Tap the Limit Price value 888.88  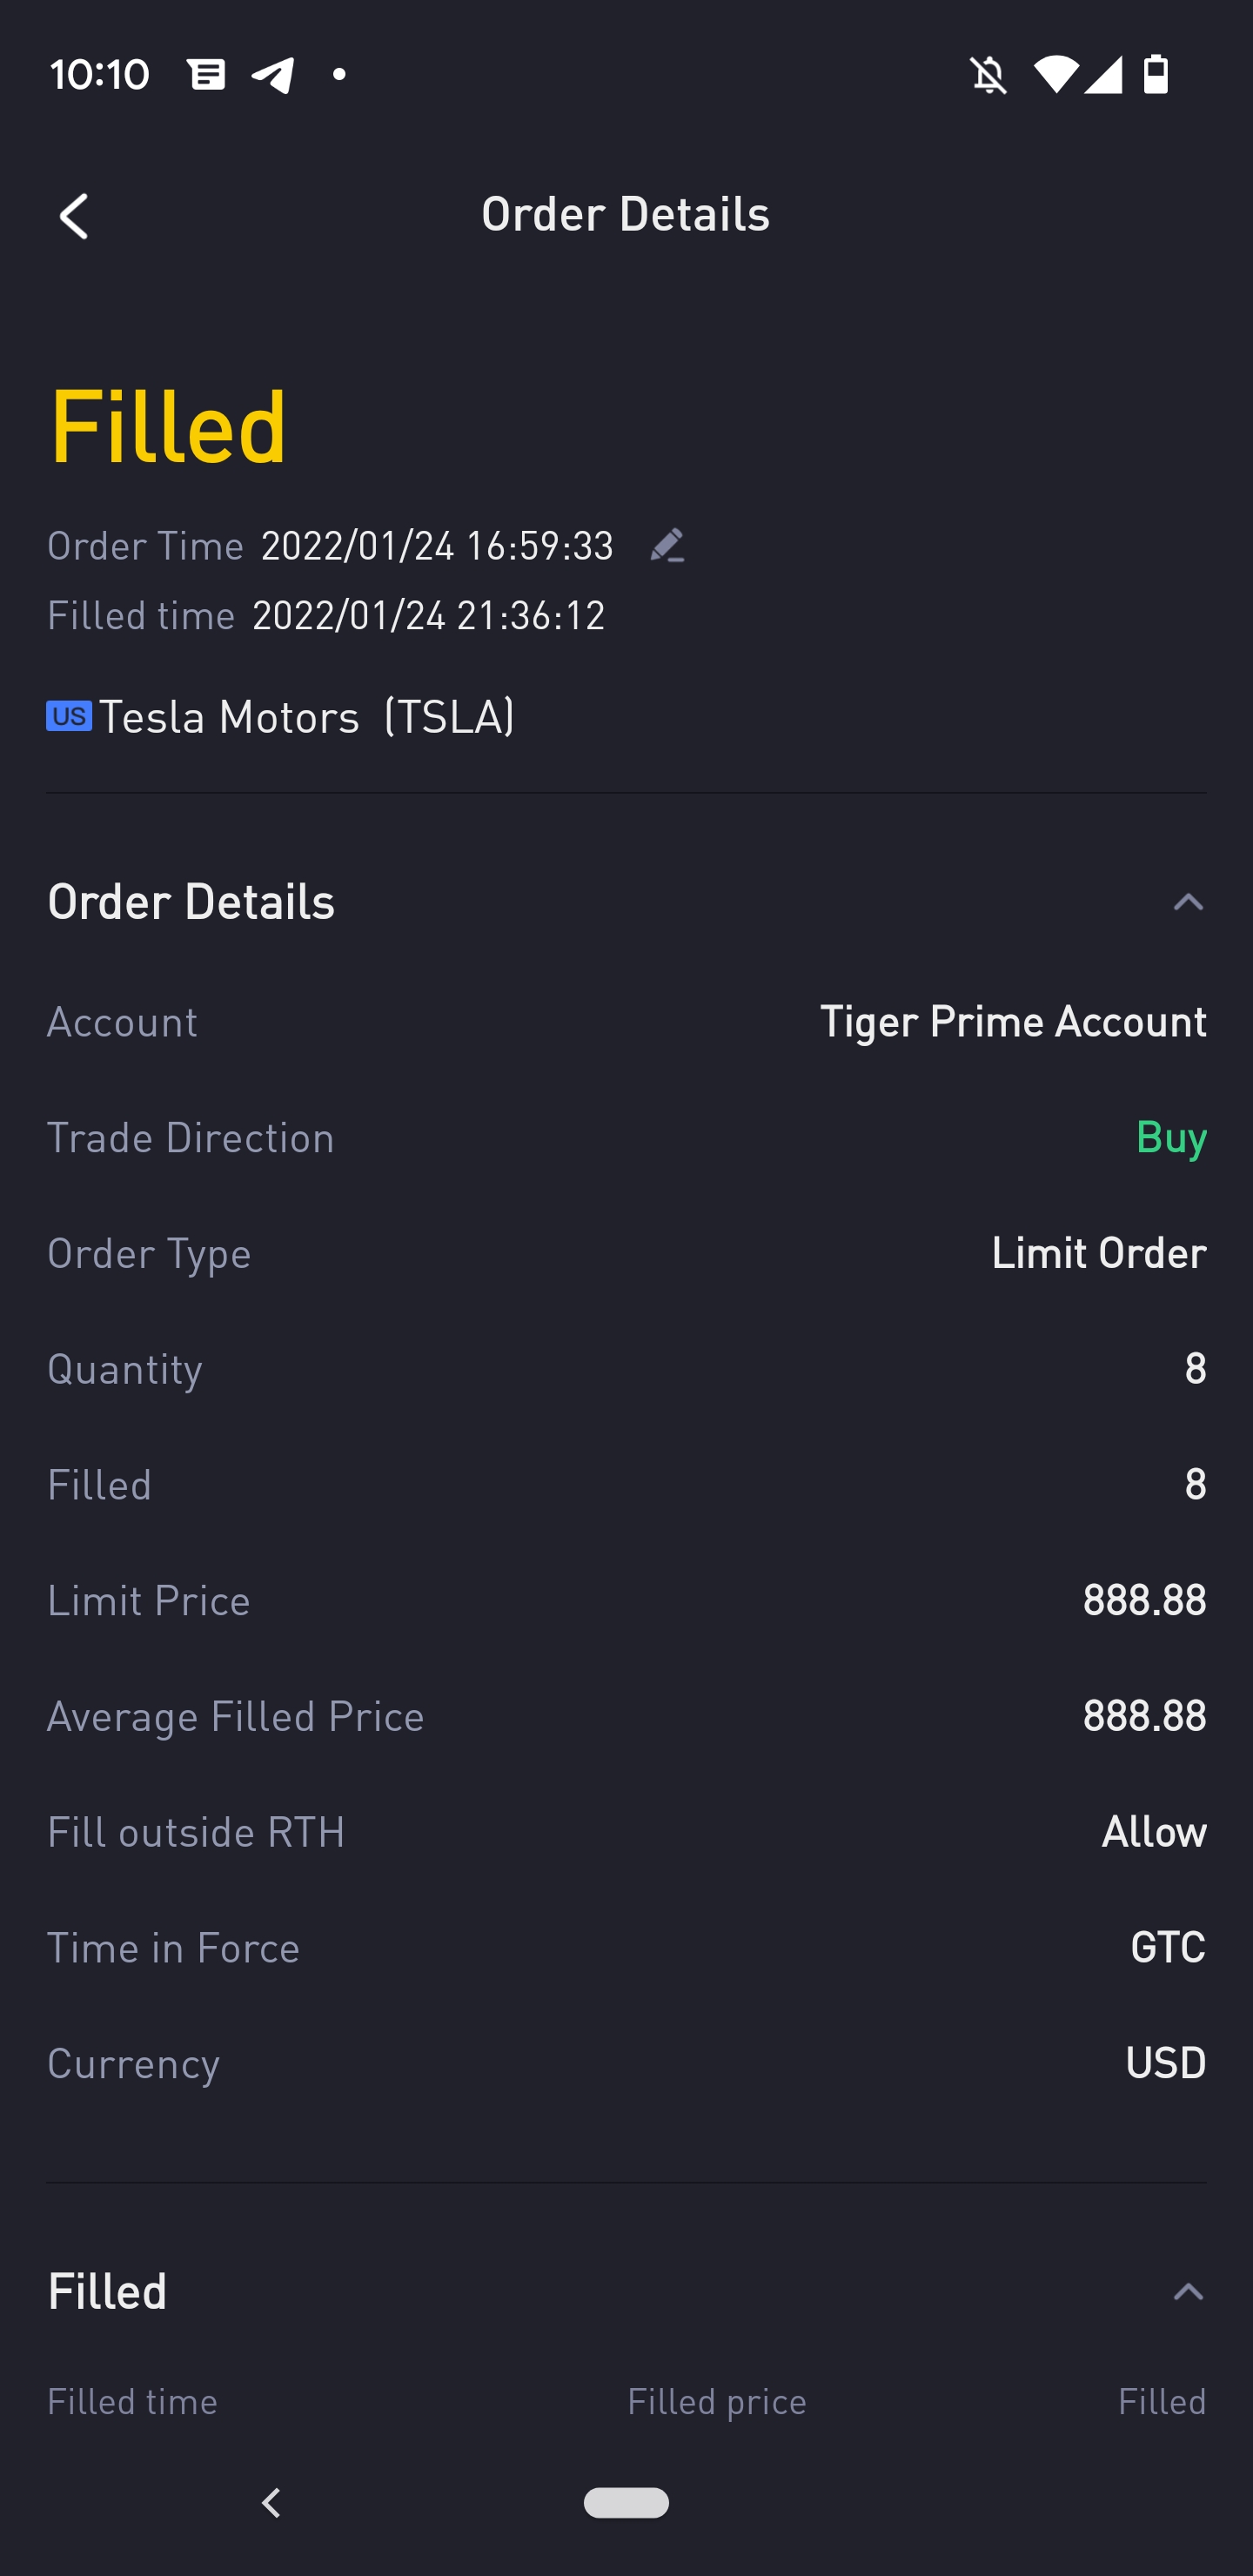point(1144,1600)
